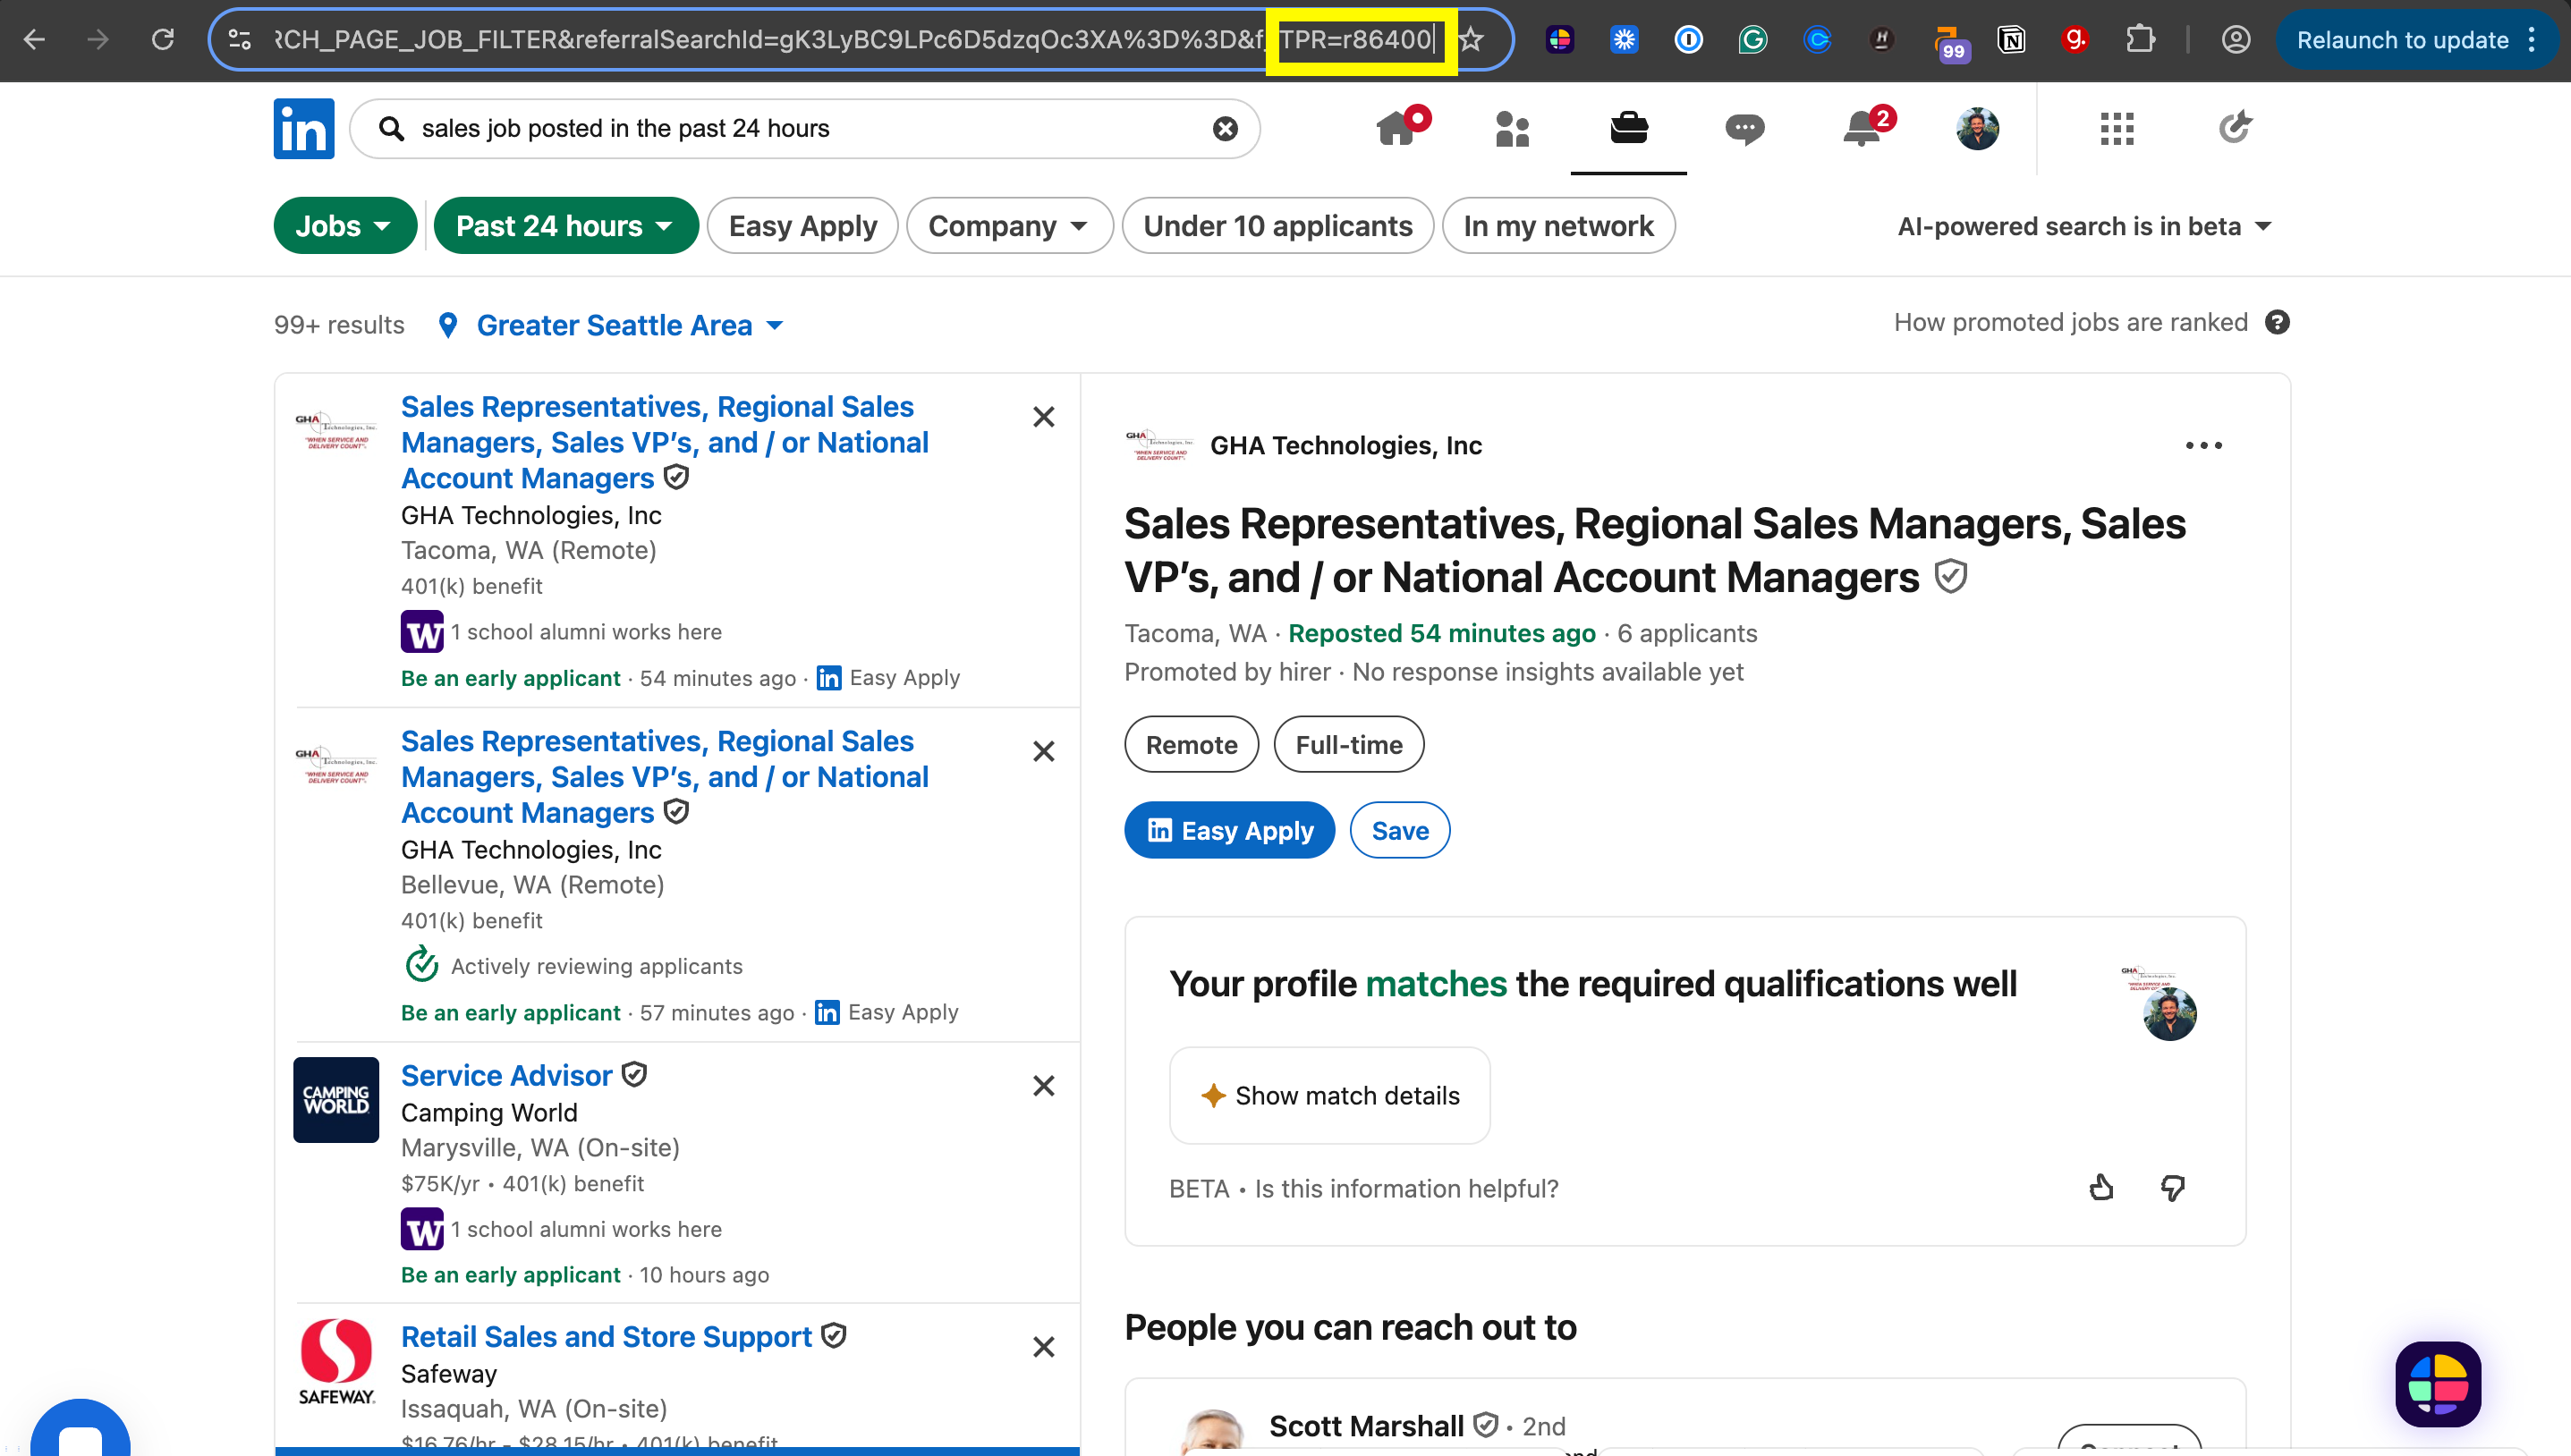This screenshot has height=1456, width=2571.
Task: Expand the Past 24 hours dropdown
Action: click(565, 226)
